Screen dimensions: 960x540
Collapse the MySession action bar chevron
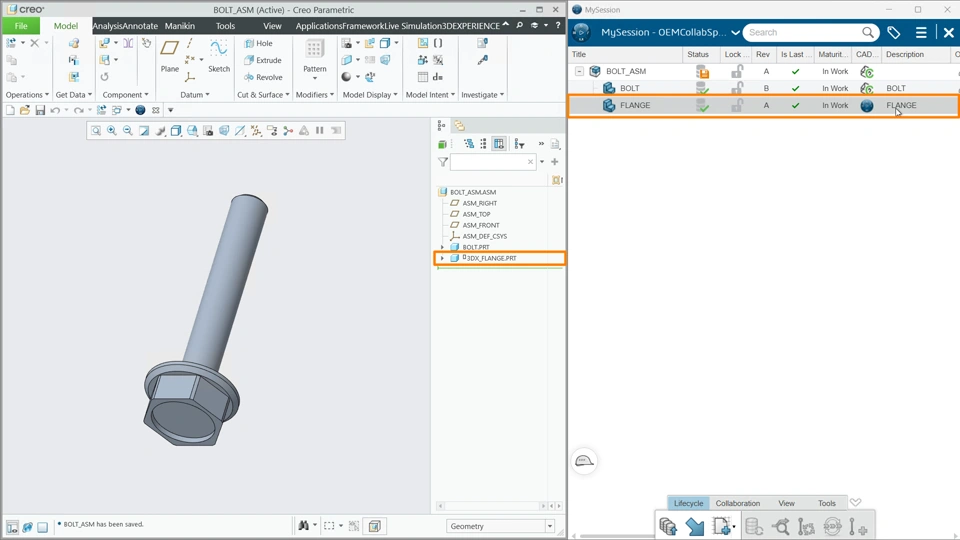[855, 503]
